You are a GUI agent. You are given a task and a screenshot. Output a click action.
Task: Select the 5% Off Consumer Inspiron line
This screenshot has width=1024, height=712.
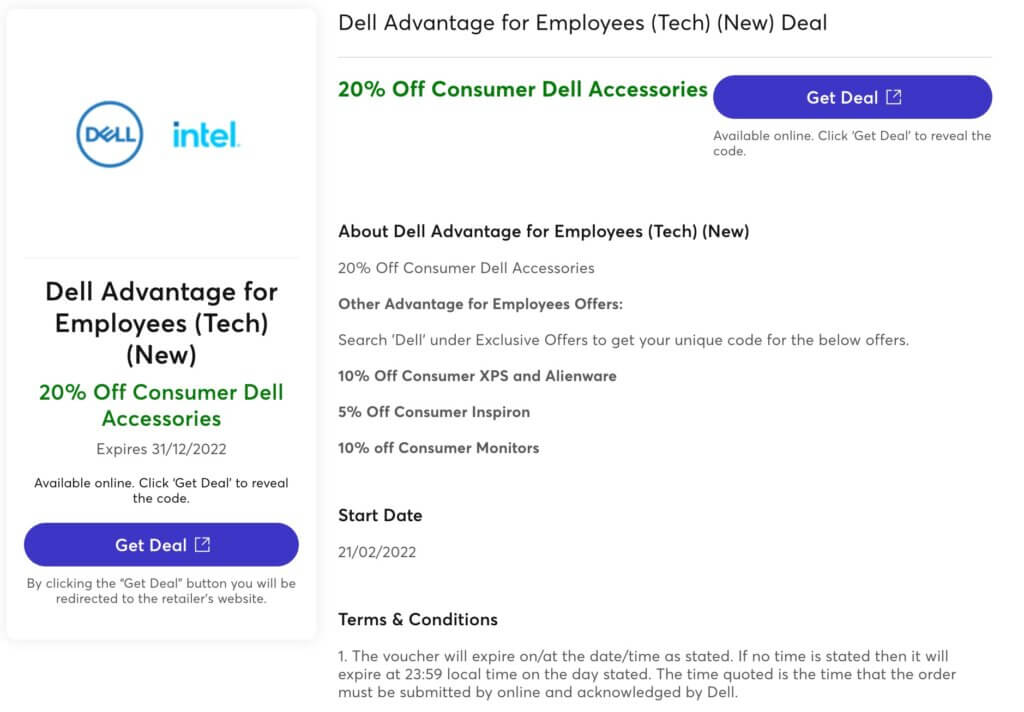(434, 412)
